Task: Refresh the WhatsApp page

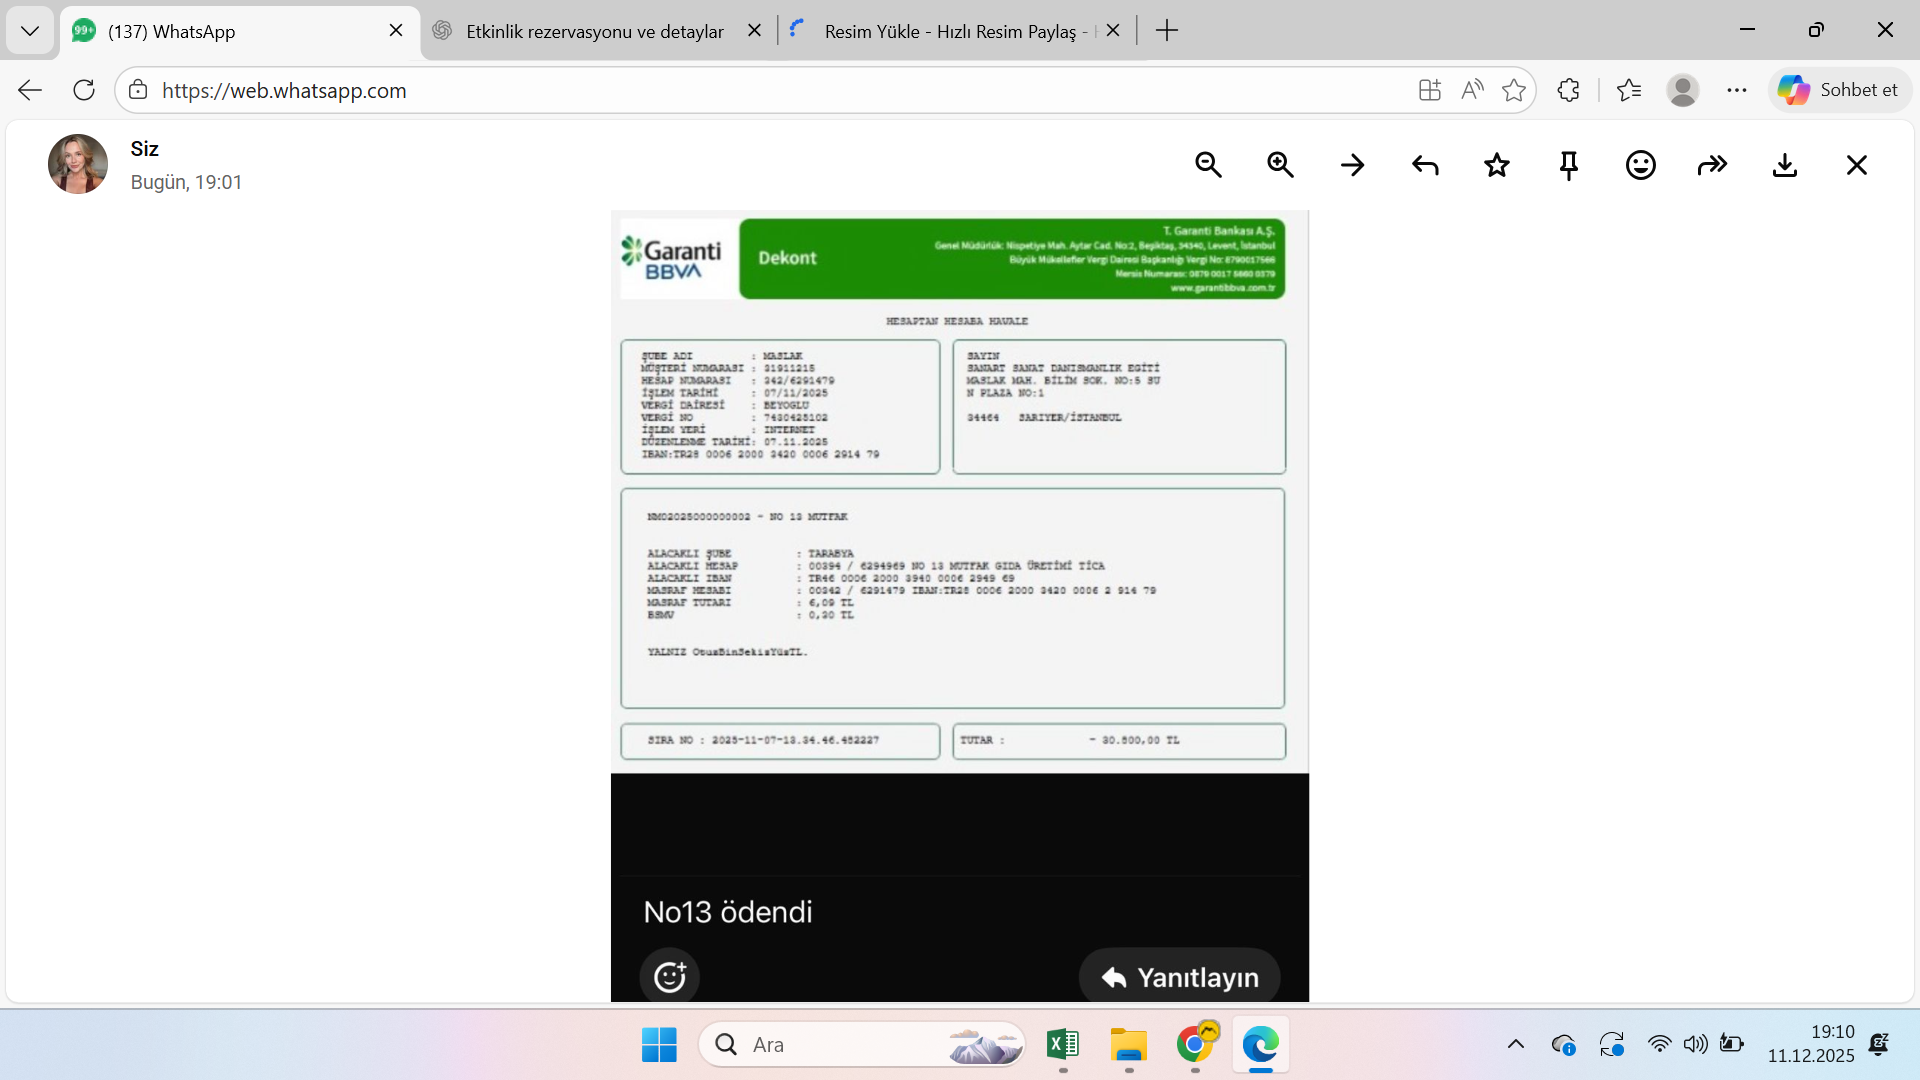Action: coord(84,90)
